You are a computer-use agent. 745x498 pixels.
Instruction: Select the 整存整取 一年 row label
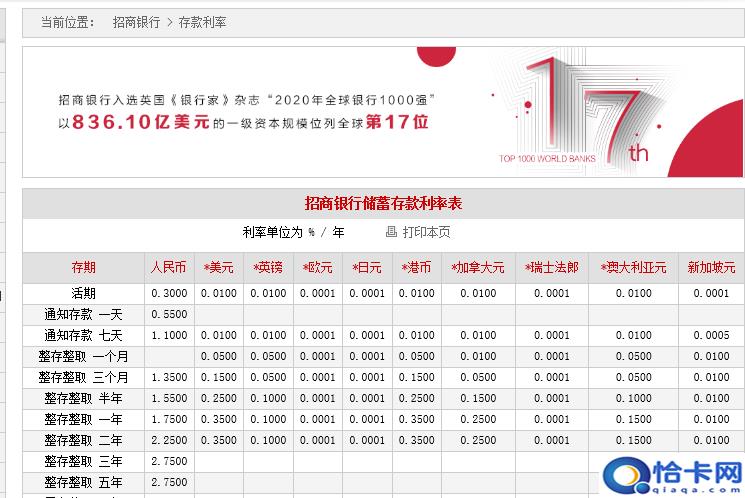coord(84,419)
